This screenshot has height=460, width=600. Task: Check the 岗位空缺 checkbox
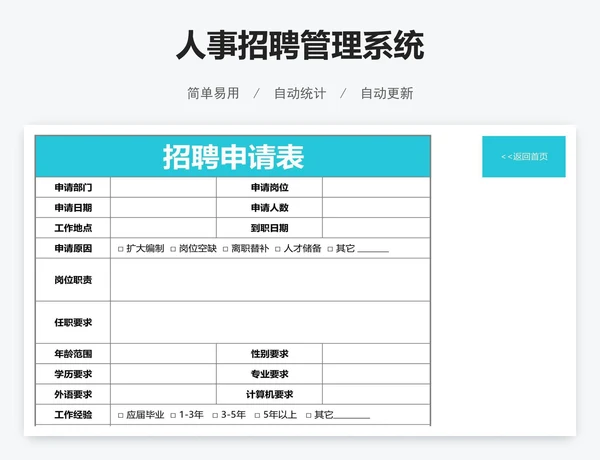173,249
